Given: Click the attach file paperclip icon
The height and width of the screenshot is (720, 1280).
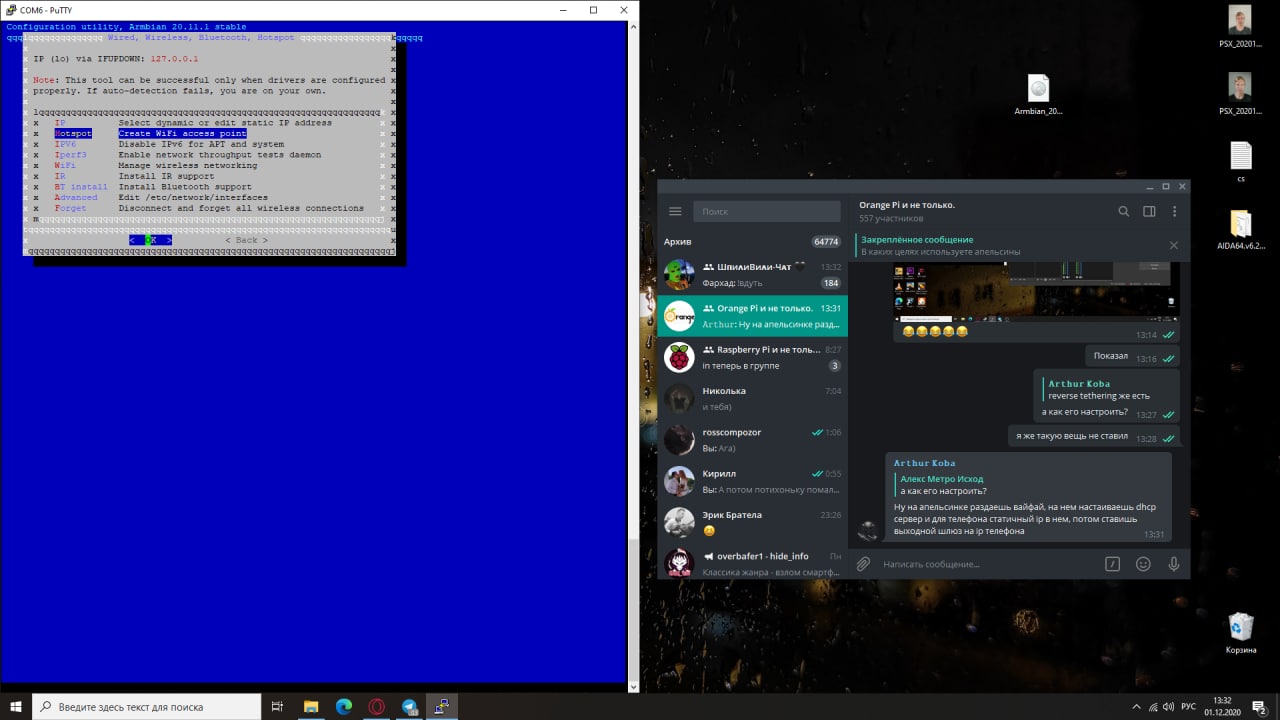Looking at the screenshot, I should [864, 564].
